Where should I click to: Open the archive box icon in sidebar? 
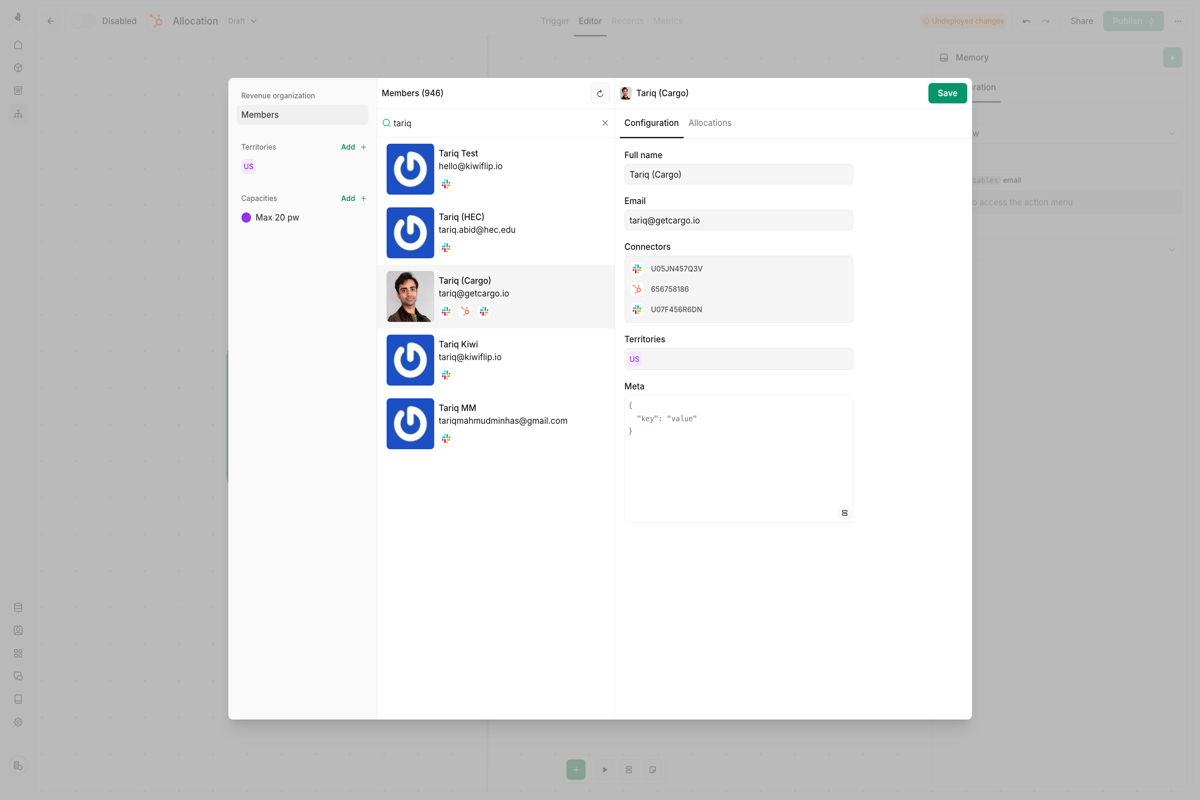pyautogui.click(x=18, y=91)
